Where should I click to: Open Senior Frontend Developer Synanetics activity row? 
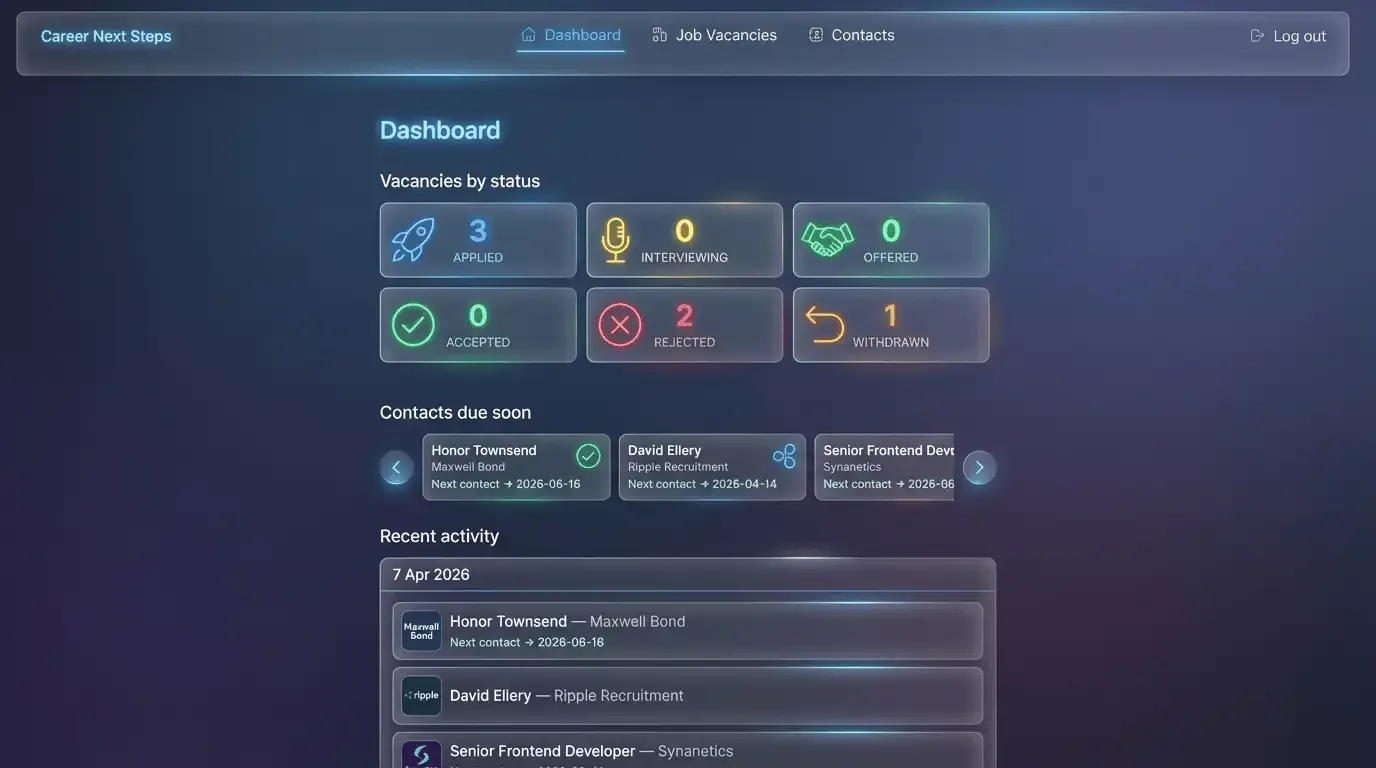click(688, 752)
